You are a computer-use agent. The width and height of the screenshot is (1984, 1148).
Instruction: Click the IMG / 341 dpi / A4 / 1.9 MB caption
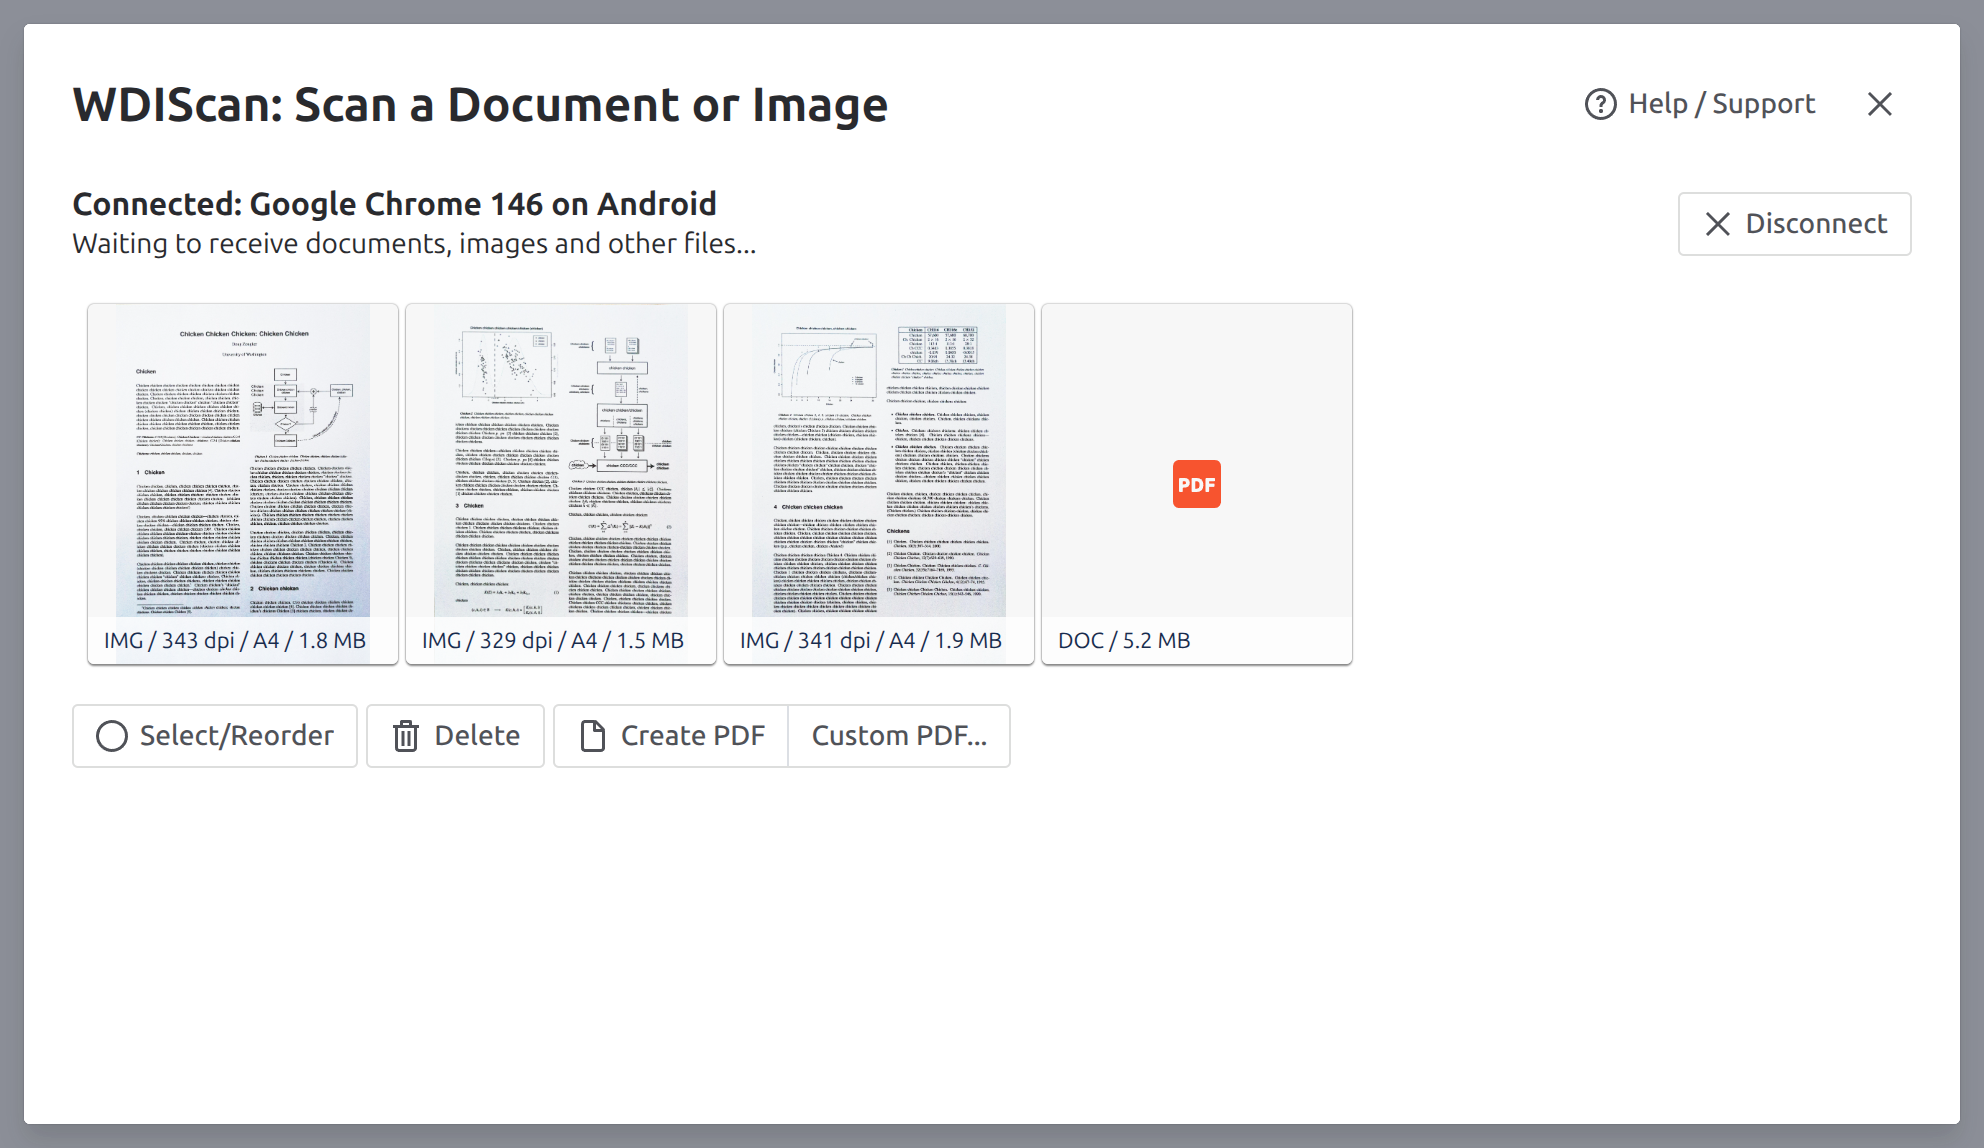pos(871,640)
